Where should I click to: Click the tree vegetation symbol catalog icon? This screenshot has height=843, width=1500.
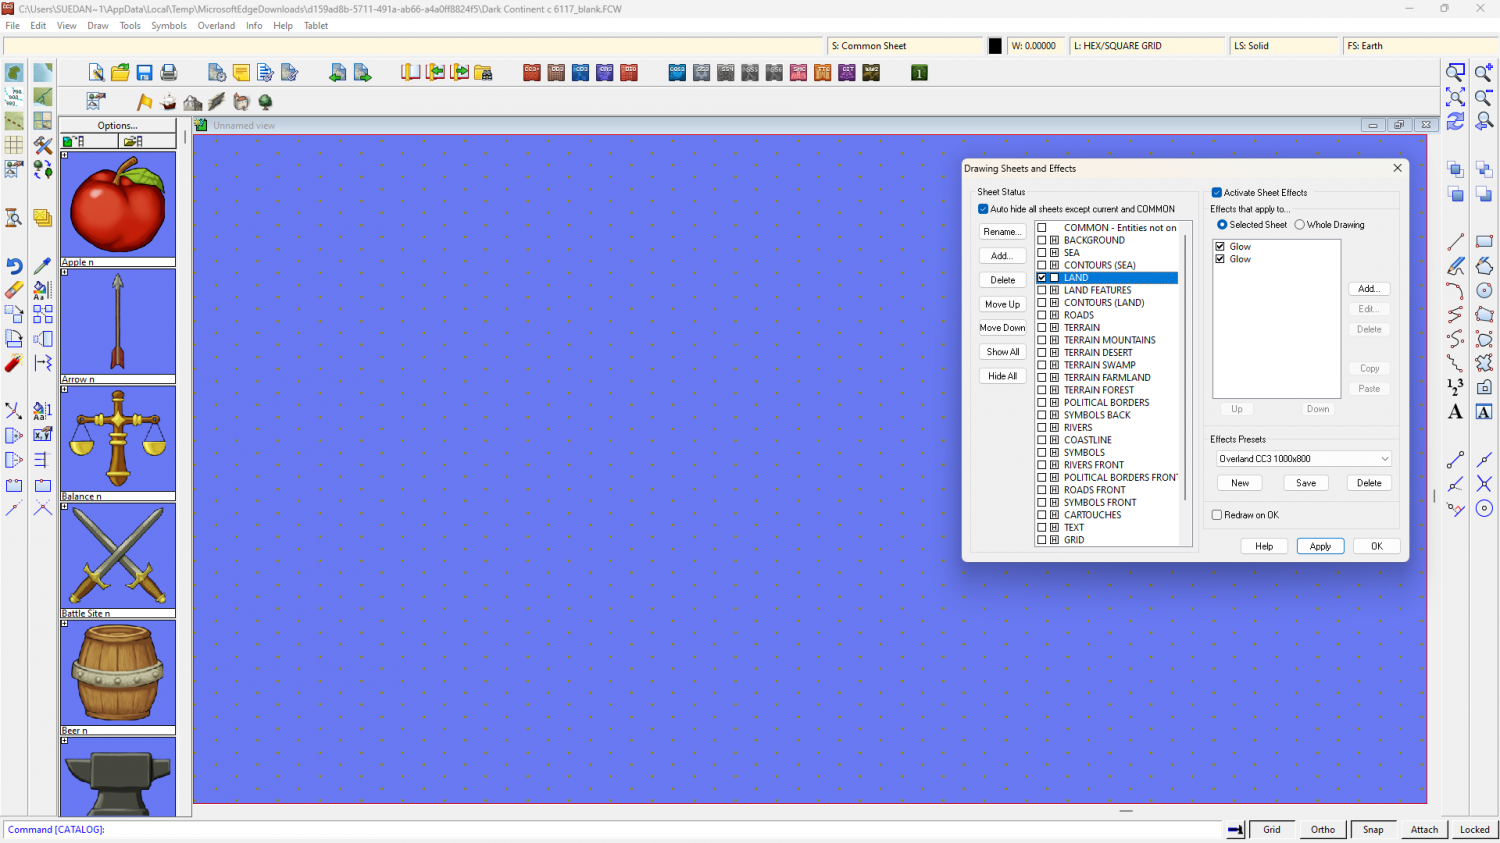(x=265, y=101)
